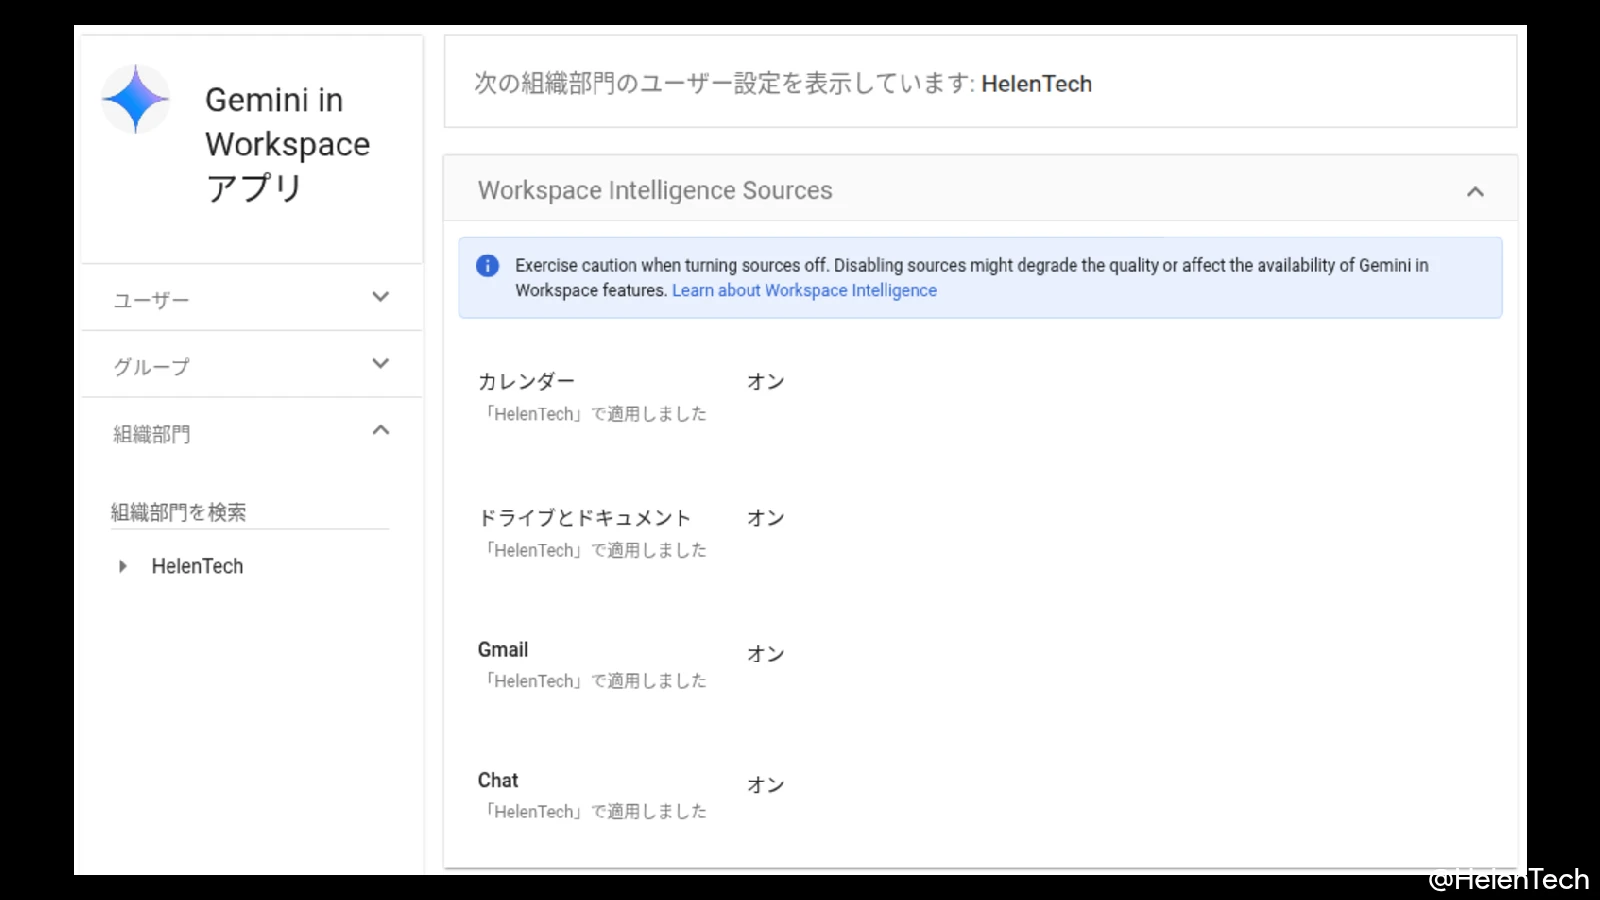Expand the ユーザー section chevron

380,297
